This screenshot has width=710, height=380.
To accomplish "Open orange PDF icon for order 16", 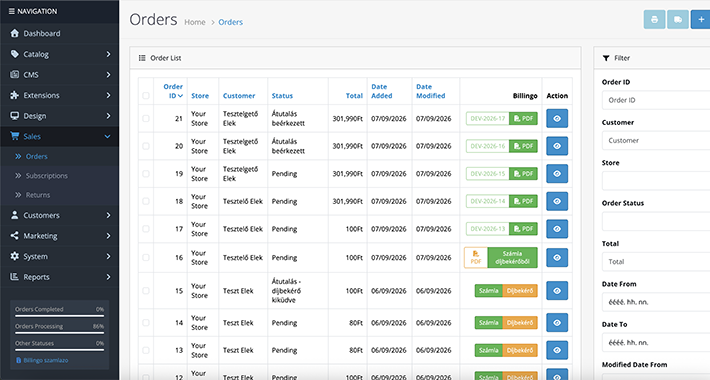I will coord(476,258).
